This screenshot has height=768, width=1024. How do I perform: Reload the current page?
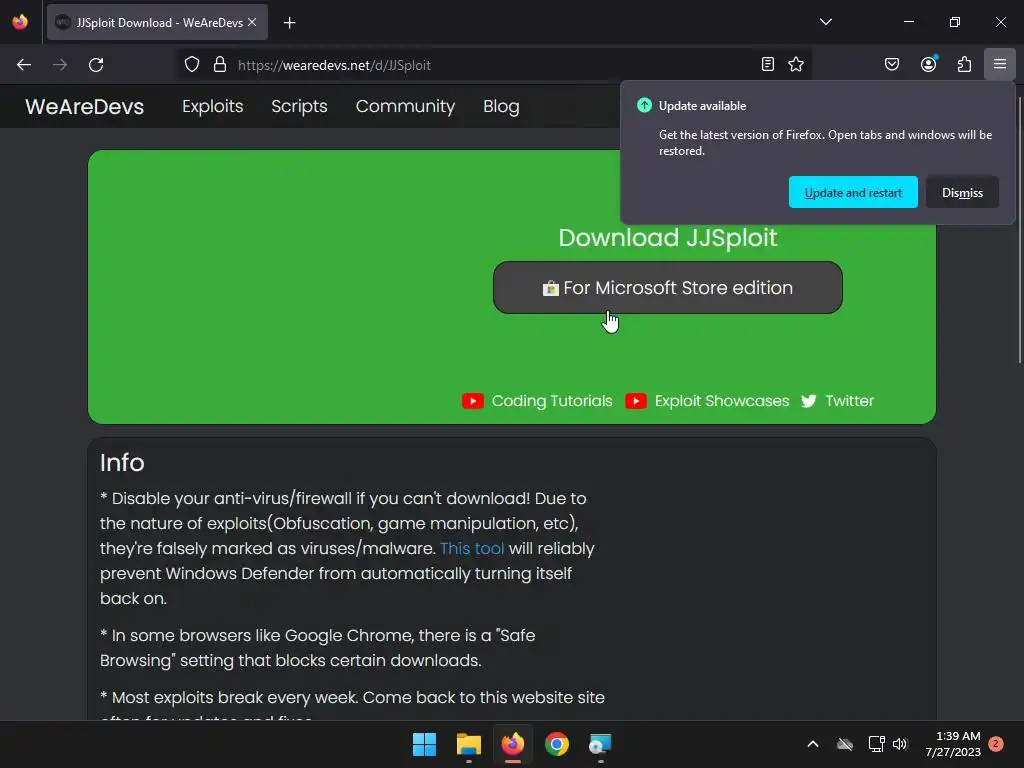pos(96,65)
